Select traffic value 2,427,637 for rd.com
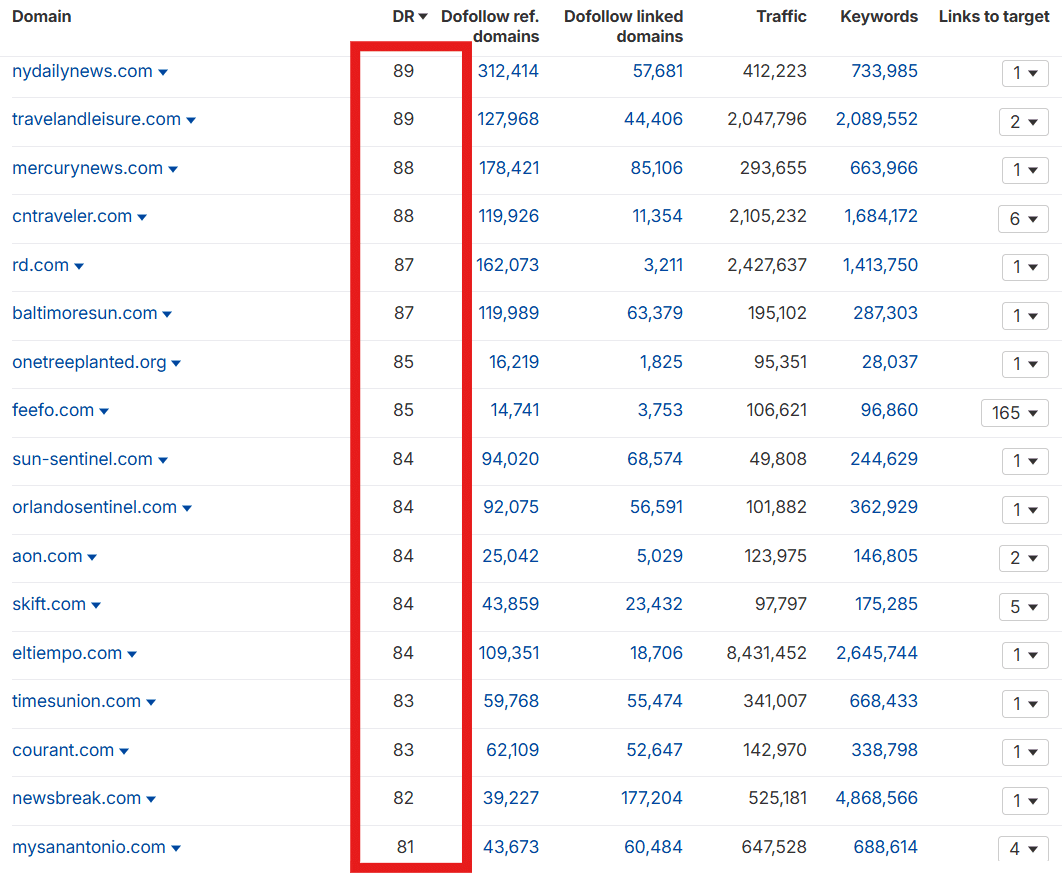 (x=767, y=265)
